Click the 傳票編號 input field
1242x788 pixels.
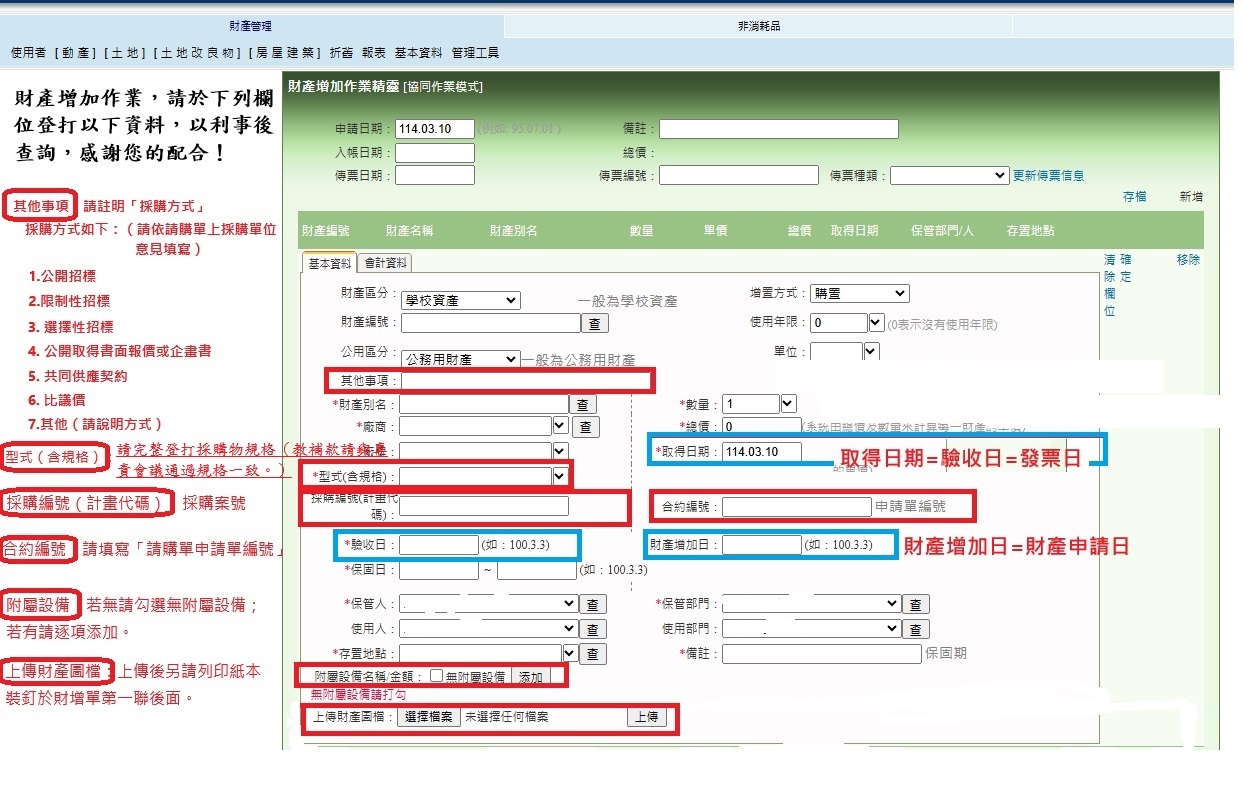739,175
